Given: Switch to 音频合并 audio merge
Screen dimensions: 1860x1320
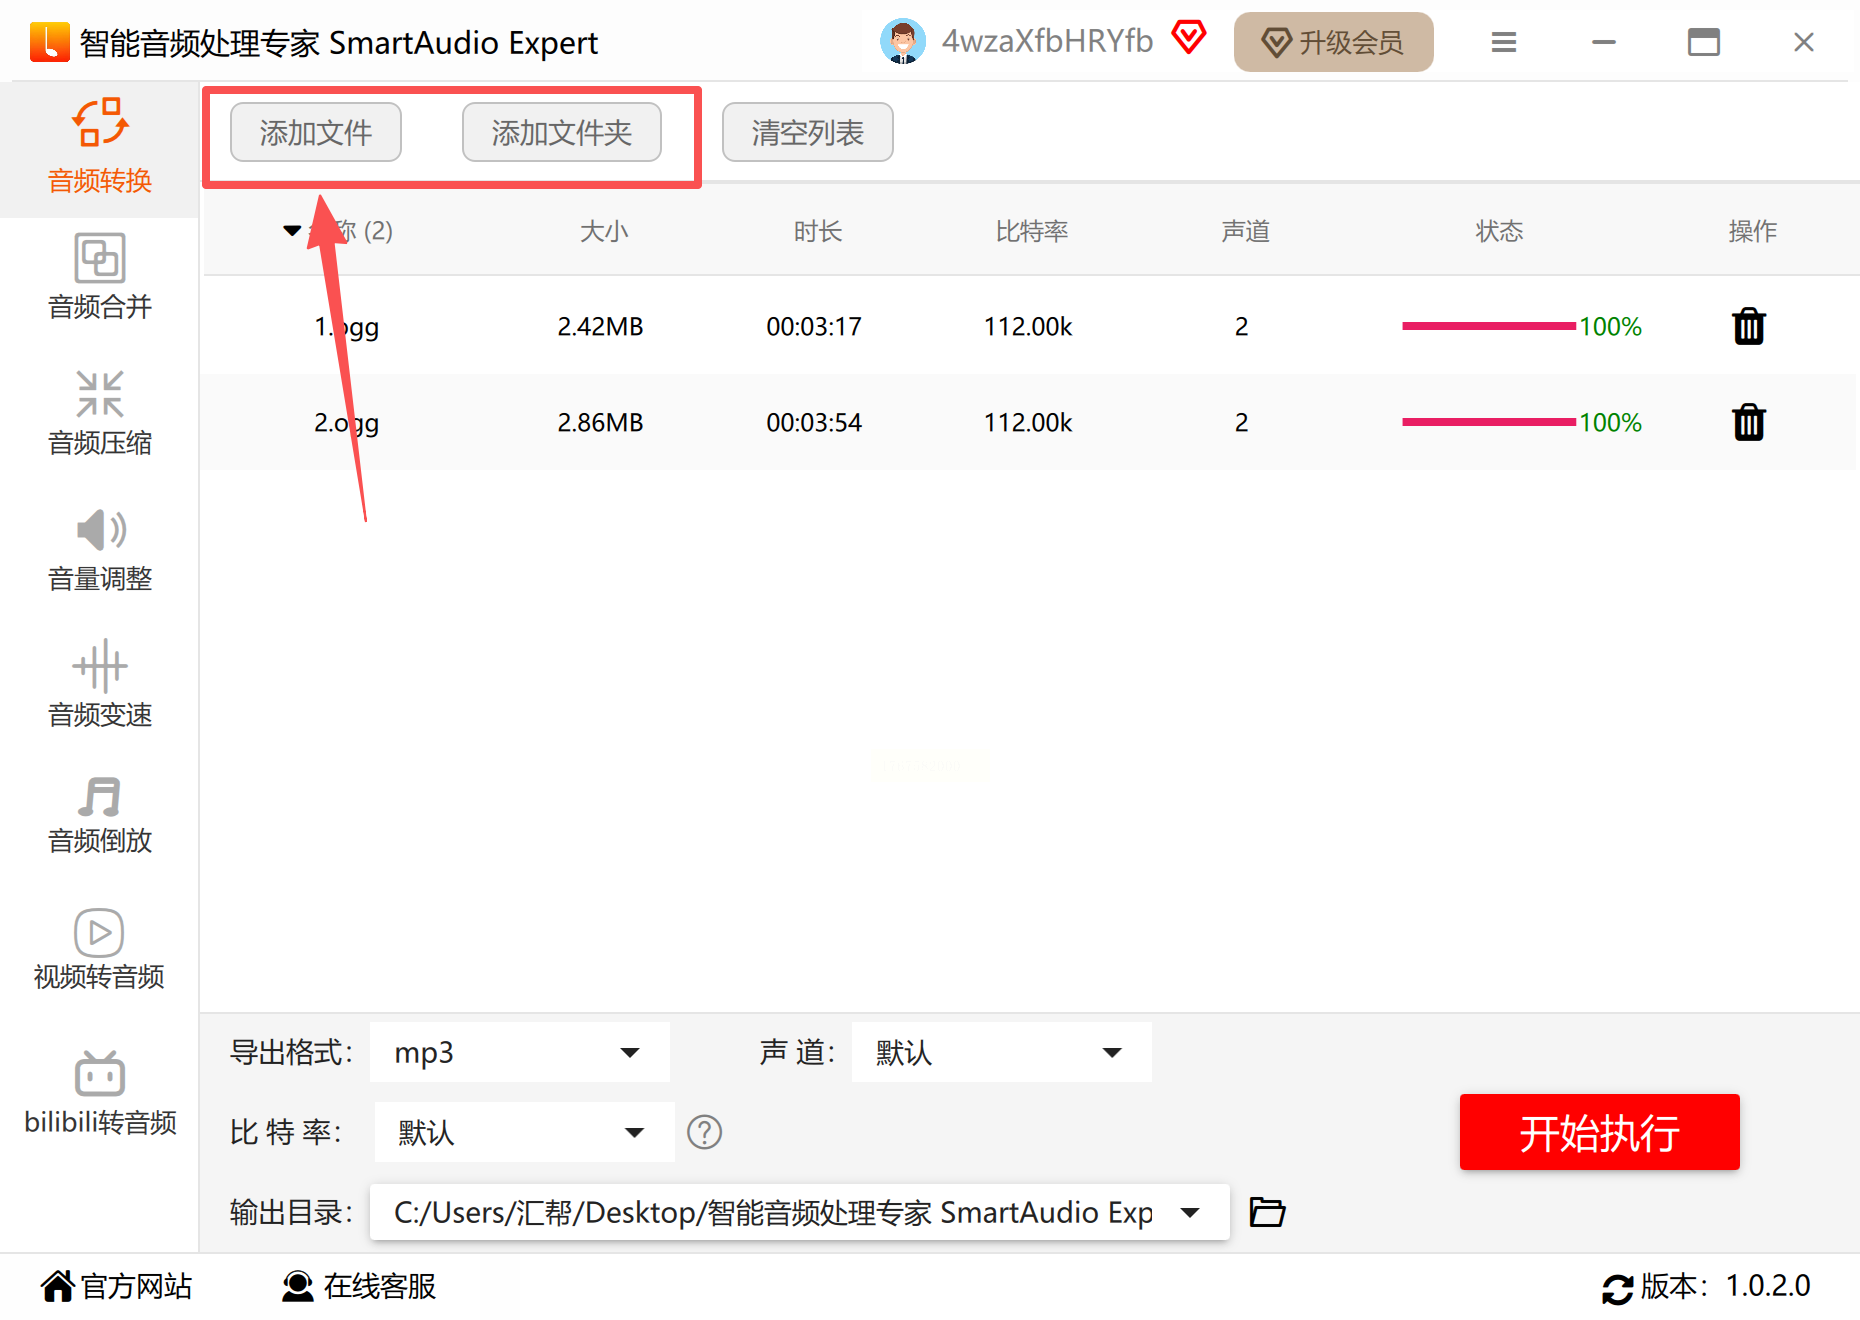Looking at the screenshot, I should point(100,277).
